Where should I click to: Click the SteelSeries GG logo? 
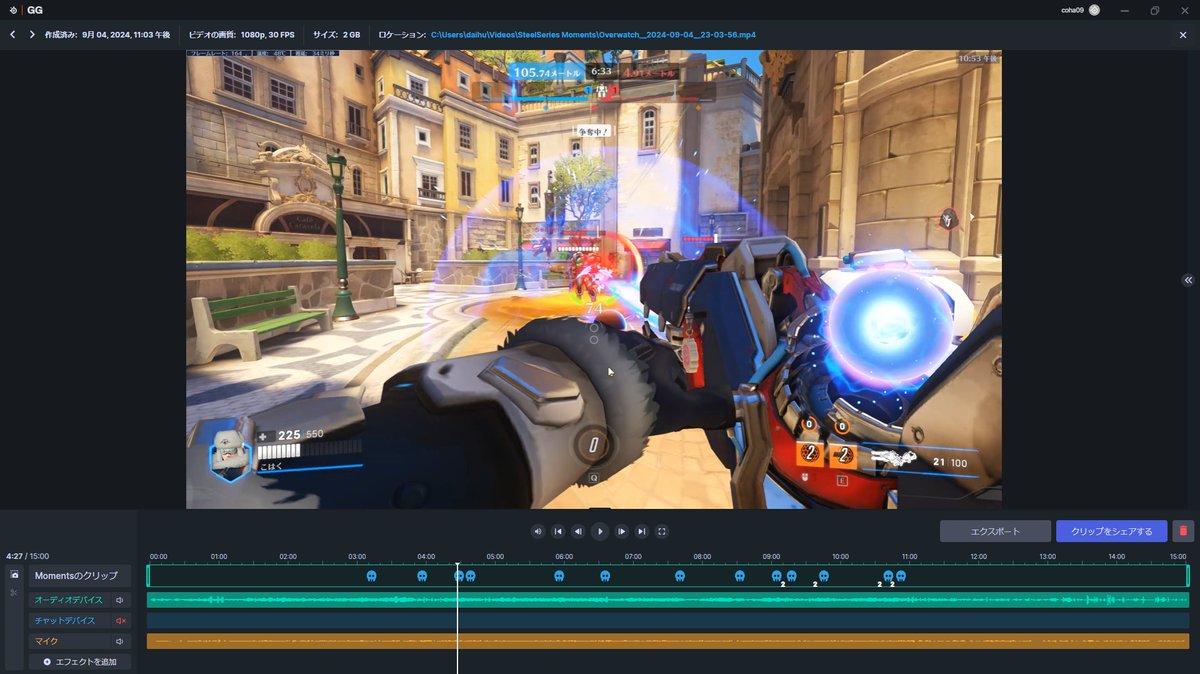pos(25,10)
